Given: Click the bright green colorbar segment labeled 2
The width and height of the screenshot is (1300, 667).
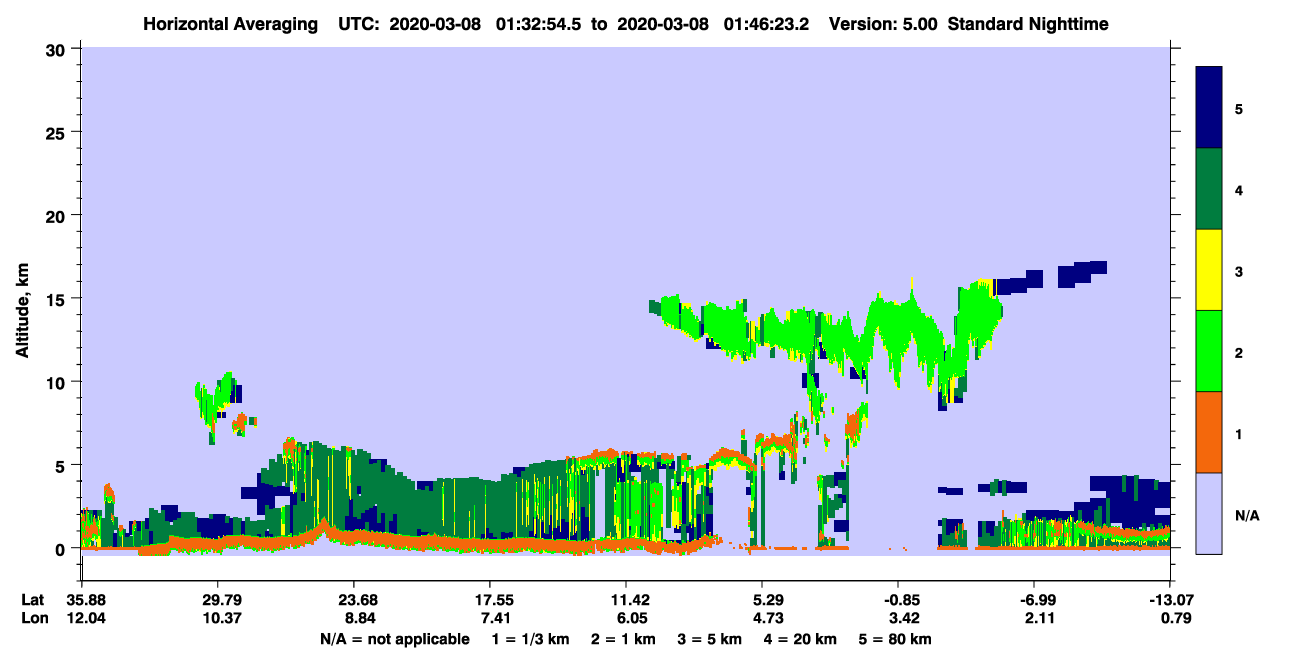Looking at the screenshot, I should (1210, 351).
